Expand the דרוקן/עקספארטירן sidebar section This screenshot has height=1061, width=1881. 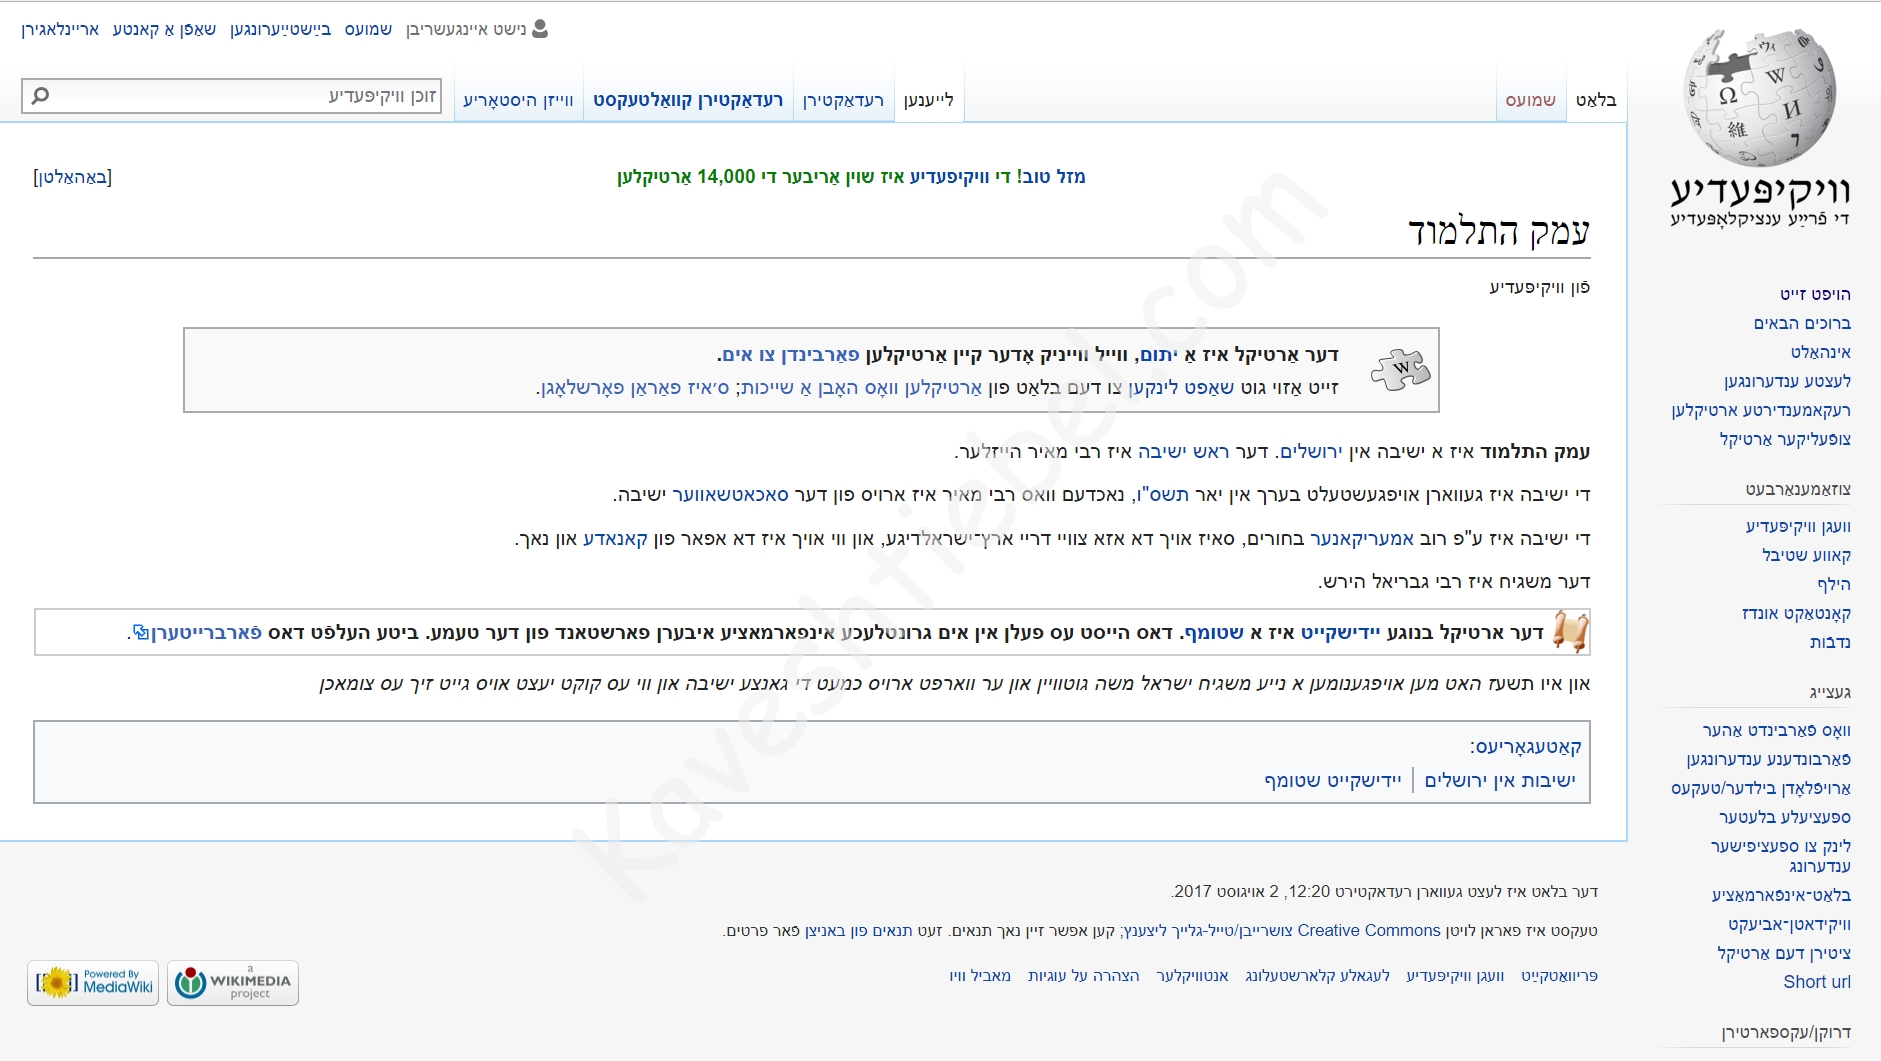1785,1032
